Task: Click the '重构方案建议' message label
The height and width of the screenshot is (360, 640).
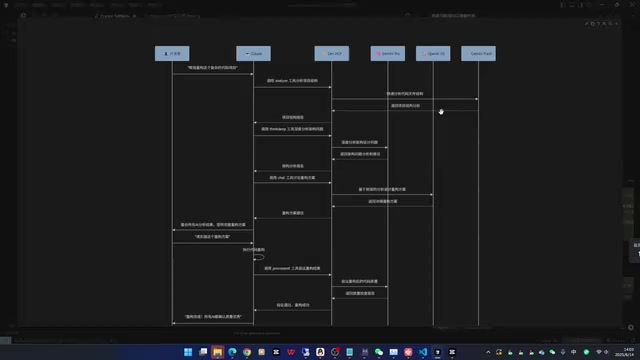Action: (293, 213)
